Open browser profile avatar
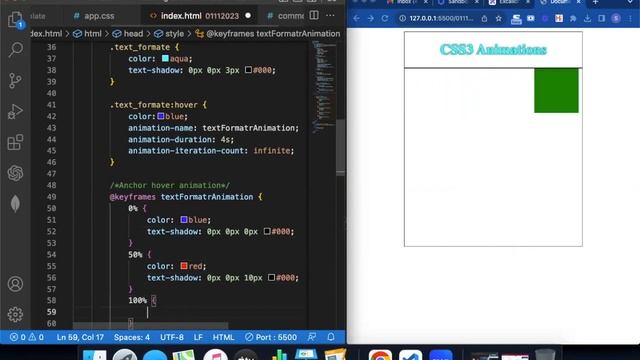640x360 pixels. [616, 18]
